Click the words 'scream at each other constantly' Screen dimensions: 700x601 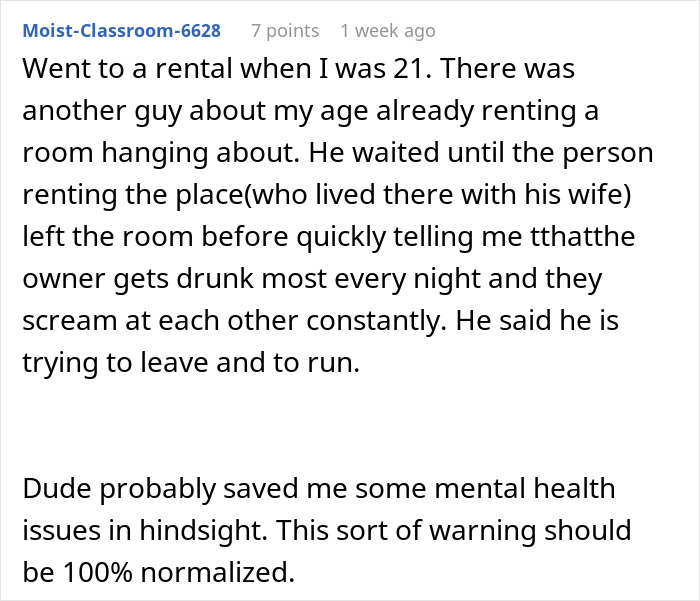(234, 321)
